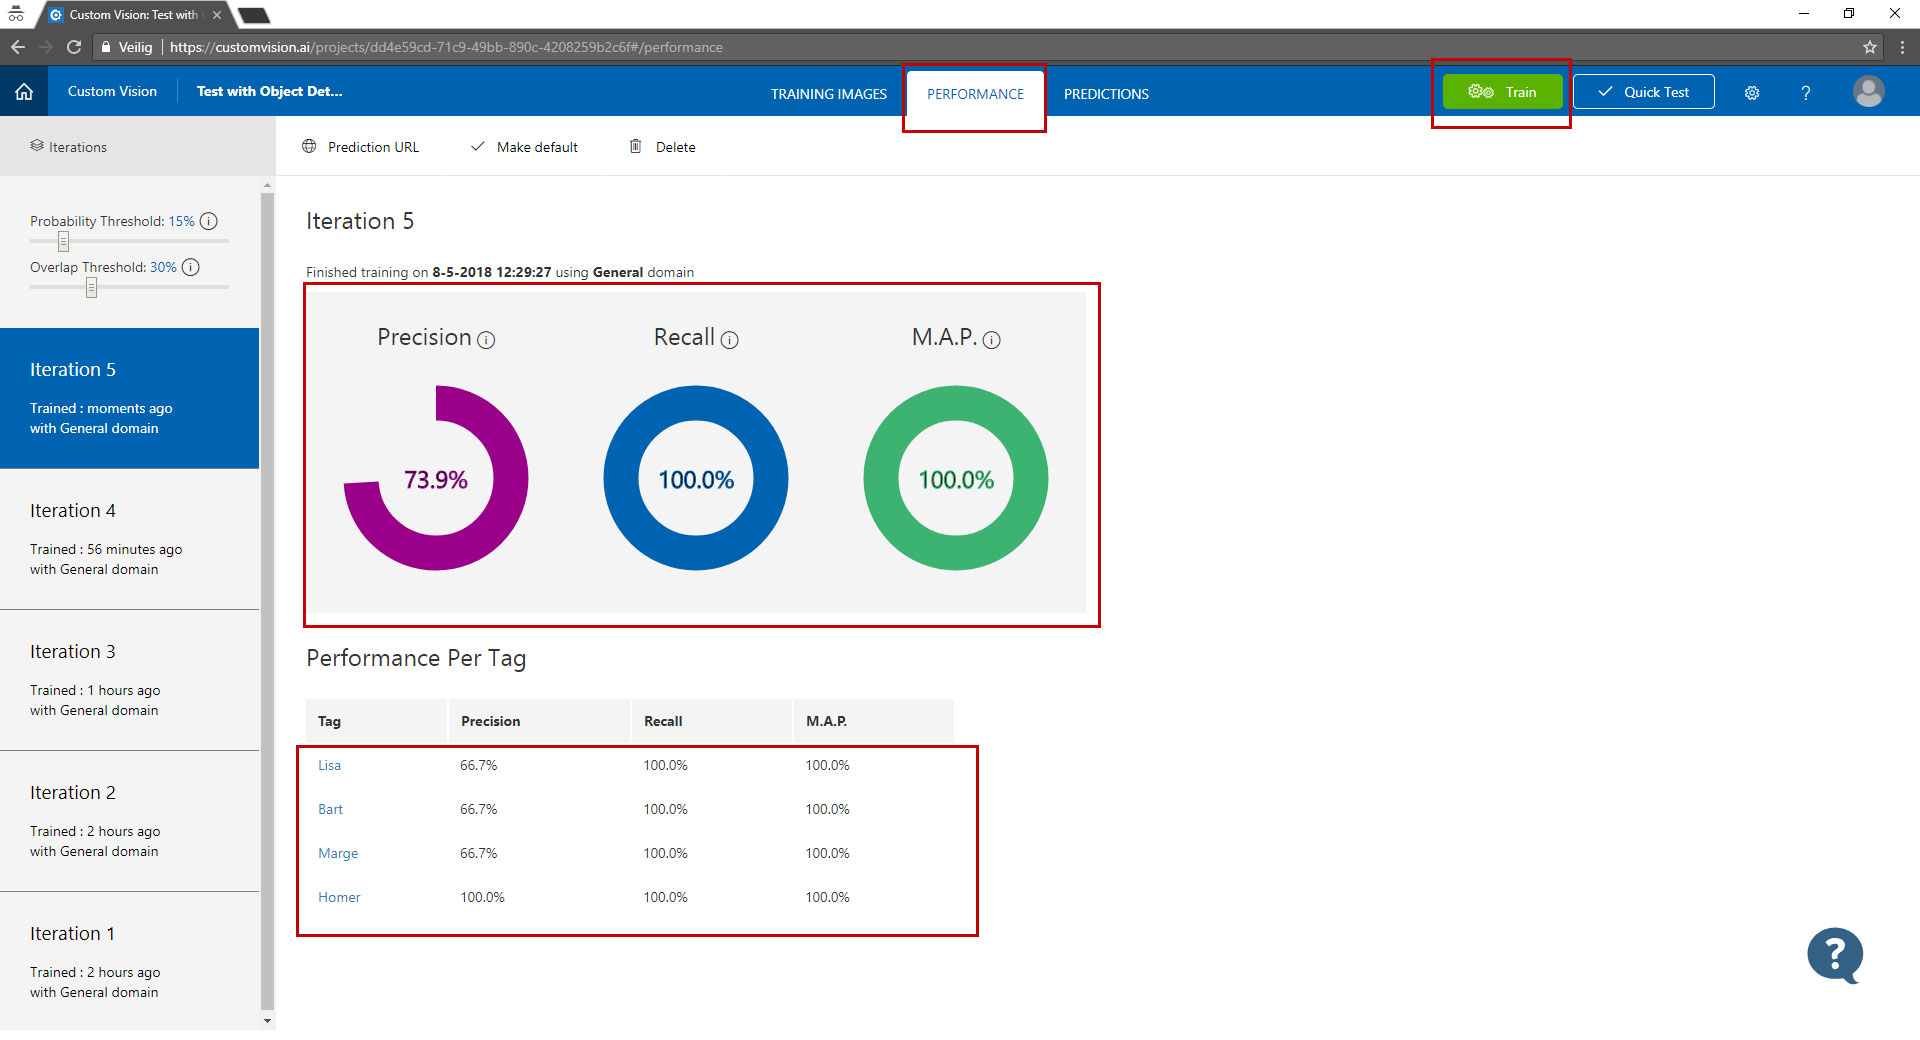Viewport: 1920px width, 1040px height.
Task: Click the green Train button
Action: (1502, 92)
